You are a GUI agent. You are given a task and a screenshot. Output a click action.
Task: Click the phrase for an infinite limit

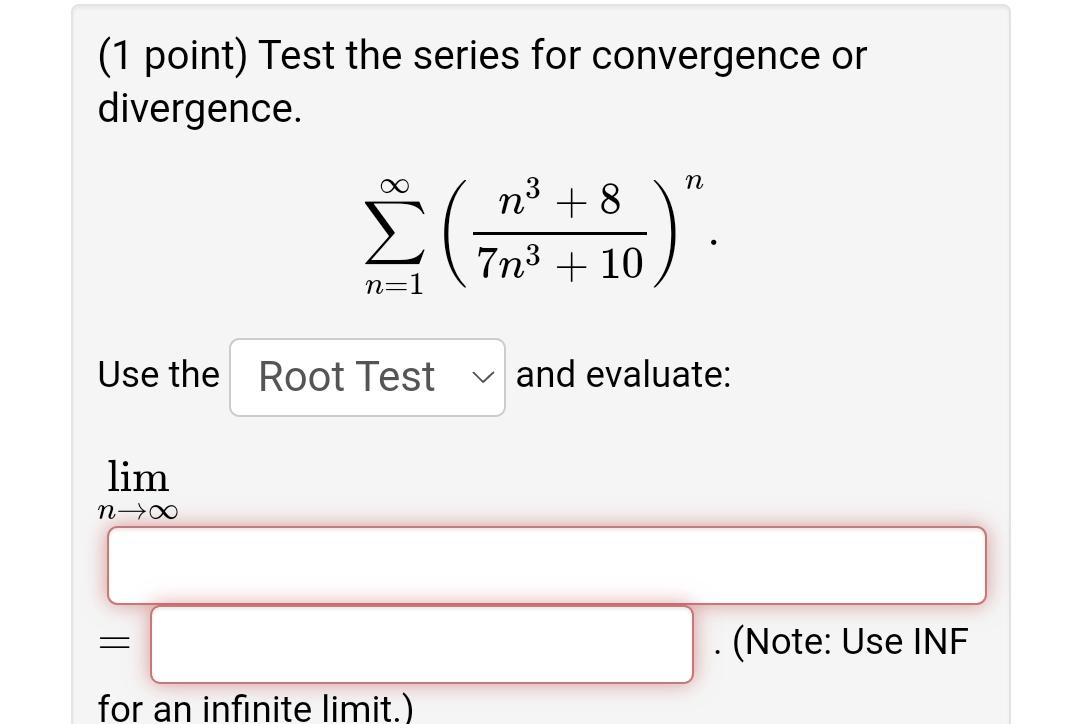click(x=253, y=707)
